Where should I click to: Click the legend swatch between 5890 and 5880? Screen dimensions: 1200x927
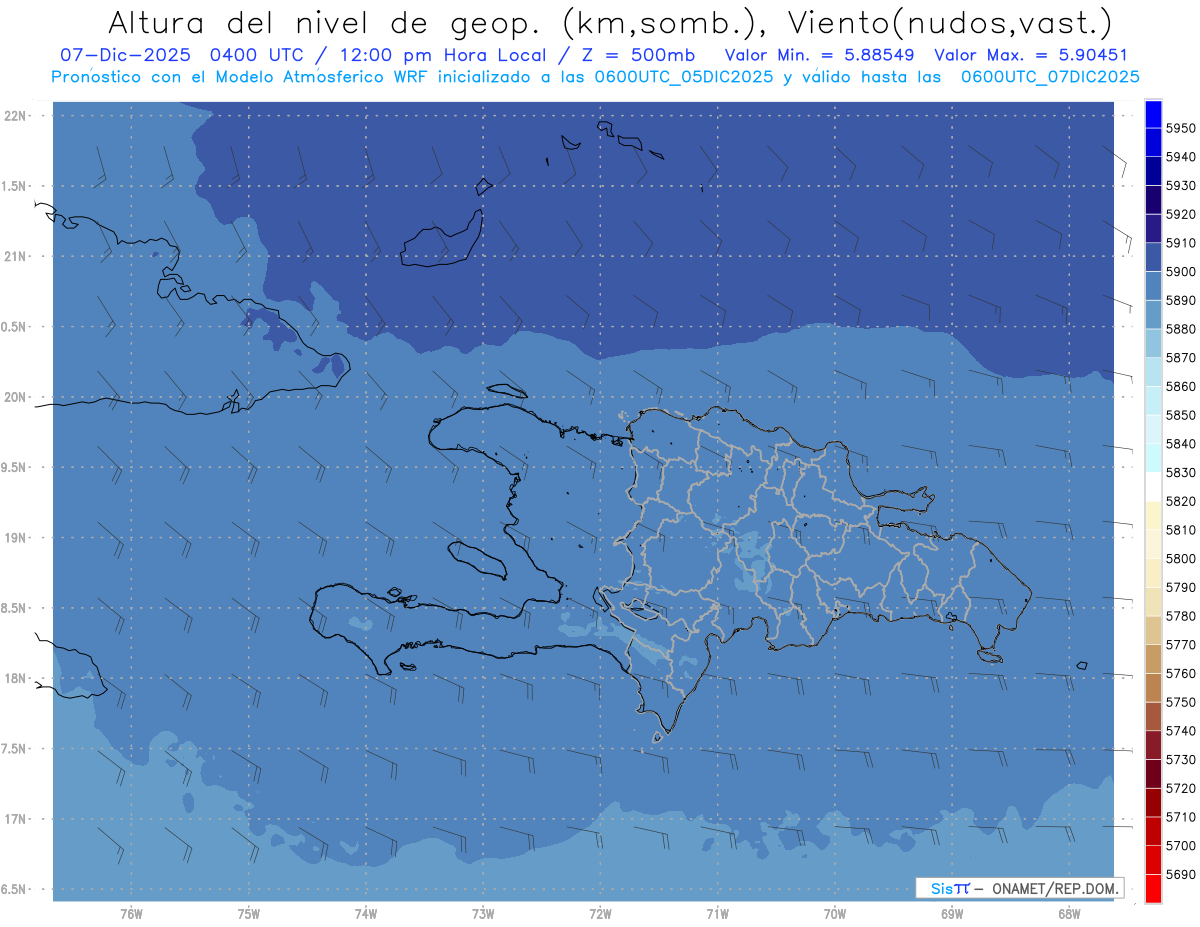(1153, 314)
